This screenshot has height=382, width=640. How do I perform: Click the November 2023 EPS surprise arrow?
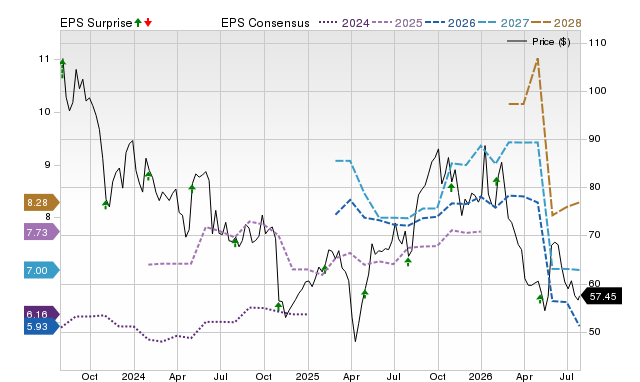click(x=106, y=205)
